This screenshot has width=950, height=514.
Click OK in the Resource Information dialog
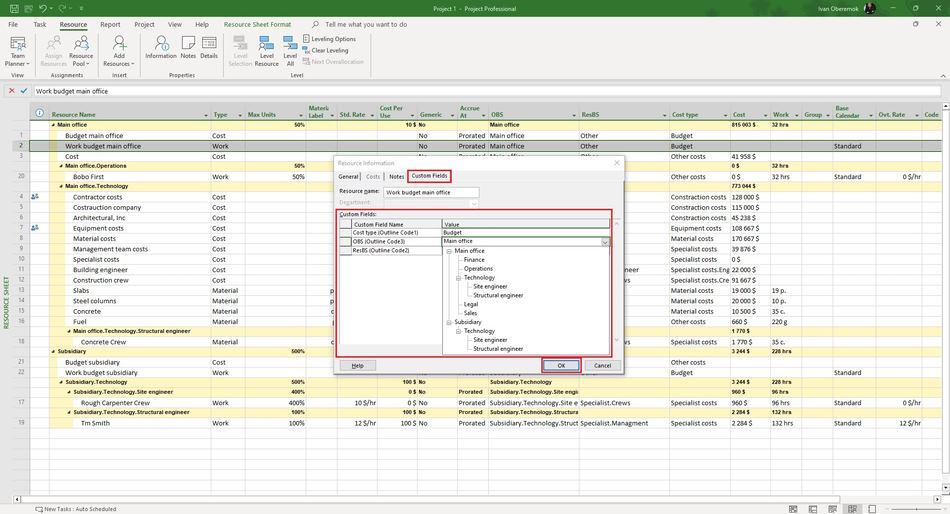tap(561, 365)
